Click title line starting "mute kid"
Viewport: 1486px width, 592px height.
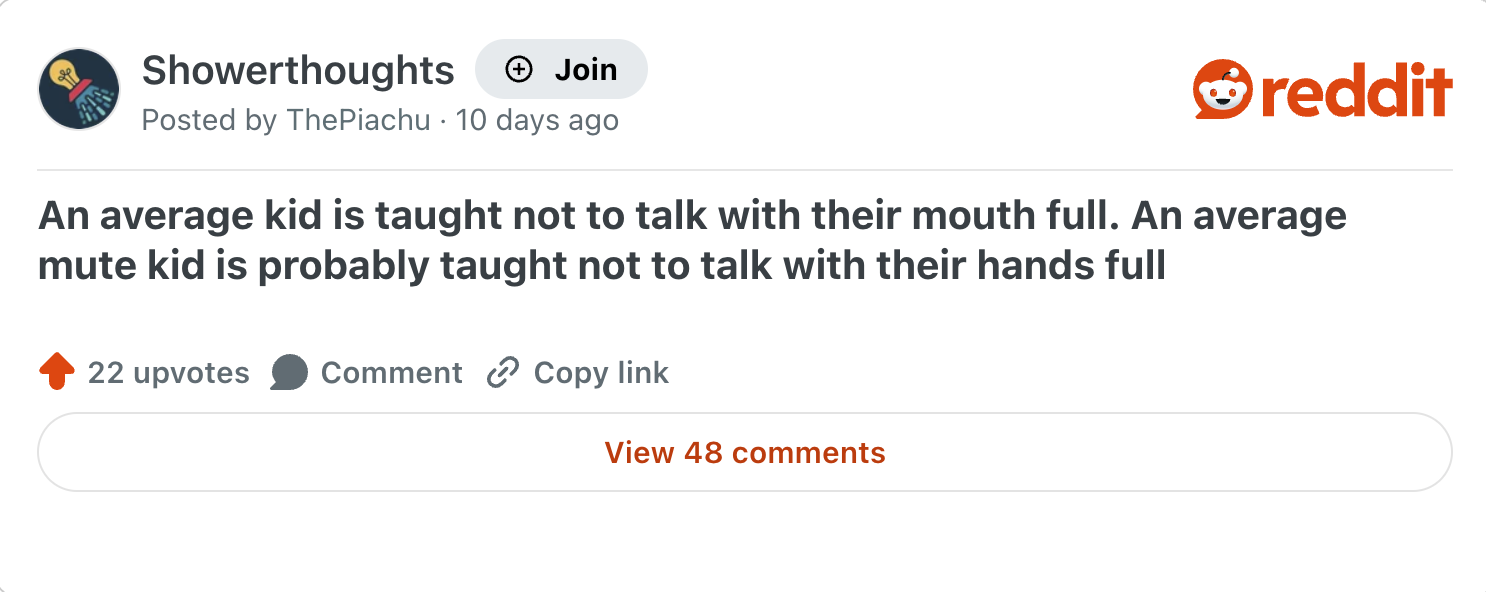click(x=601, y=267)
